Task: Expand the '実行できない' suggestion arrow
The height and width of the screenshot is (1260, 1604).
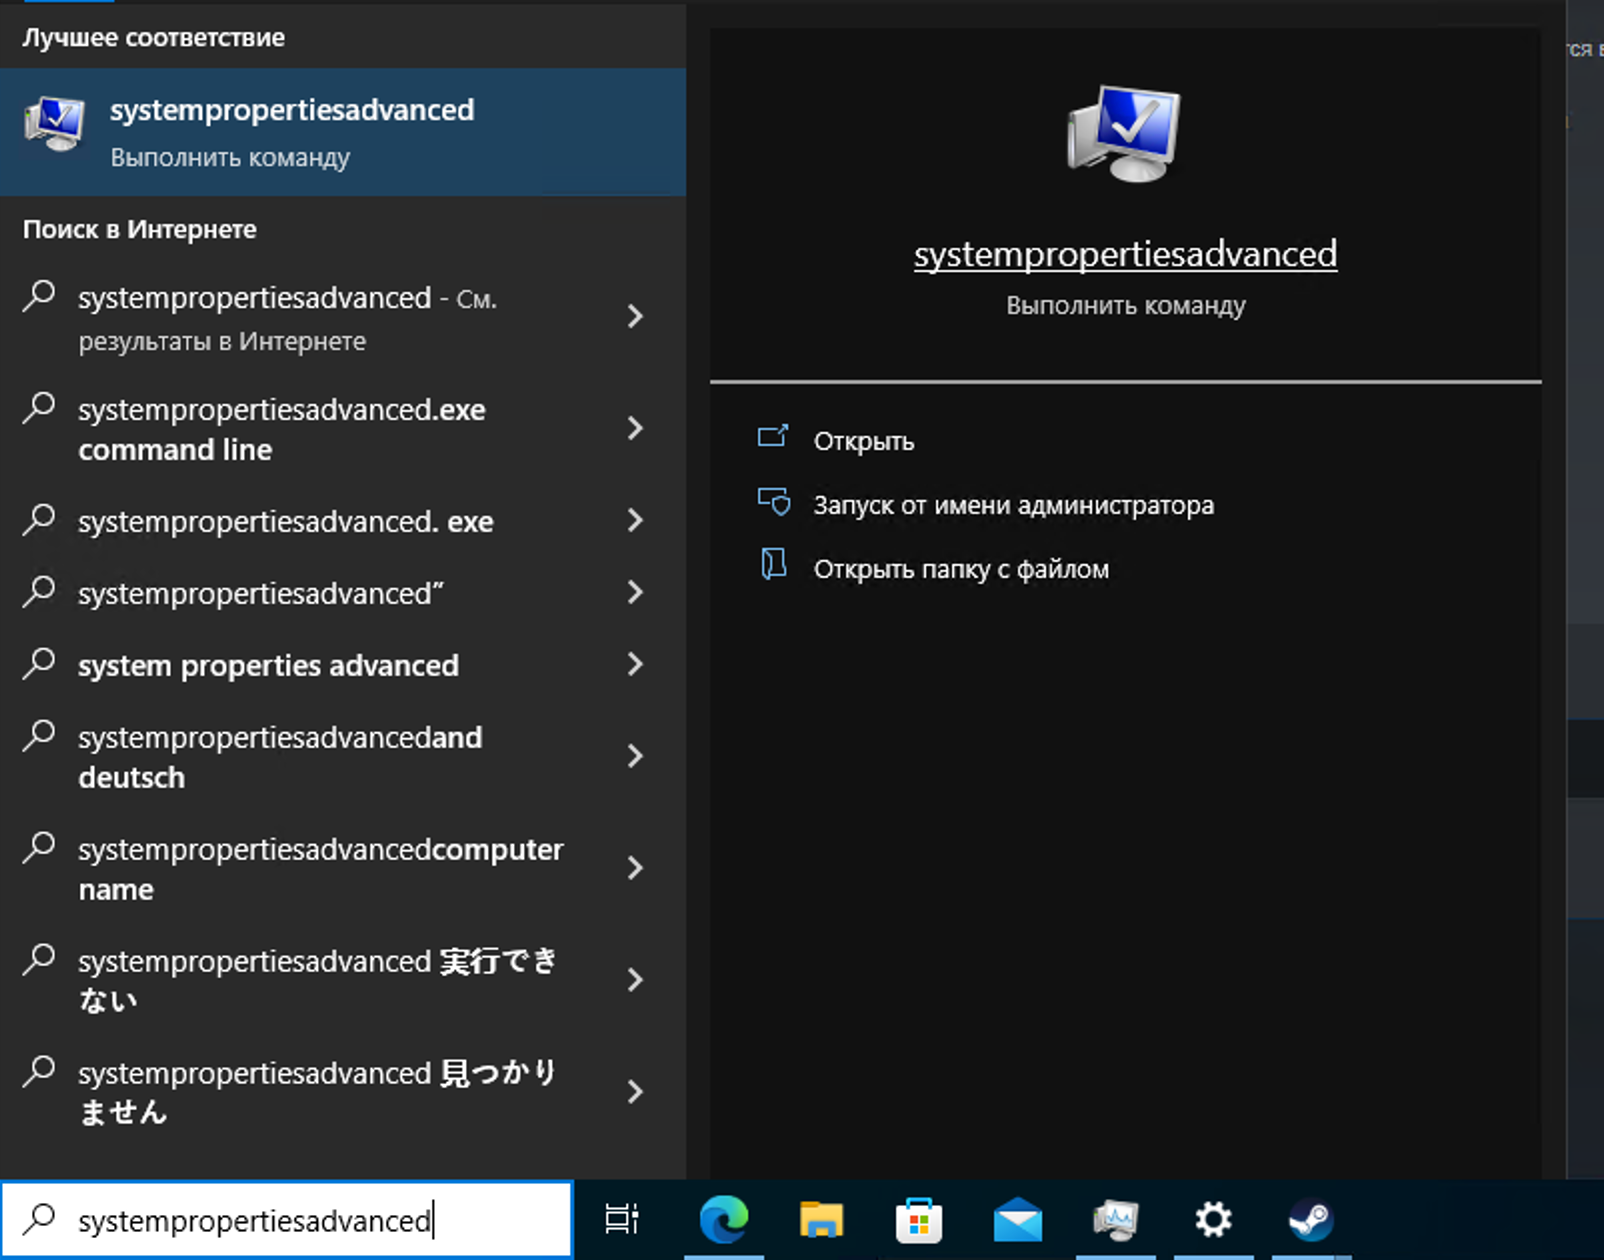Action: coord(635,980)
